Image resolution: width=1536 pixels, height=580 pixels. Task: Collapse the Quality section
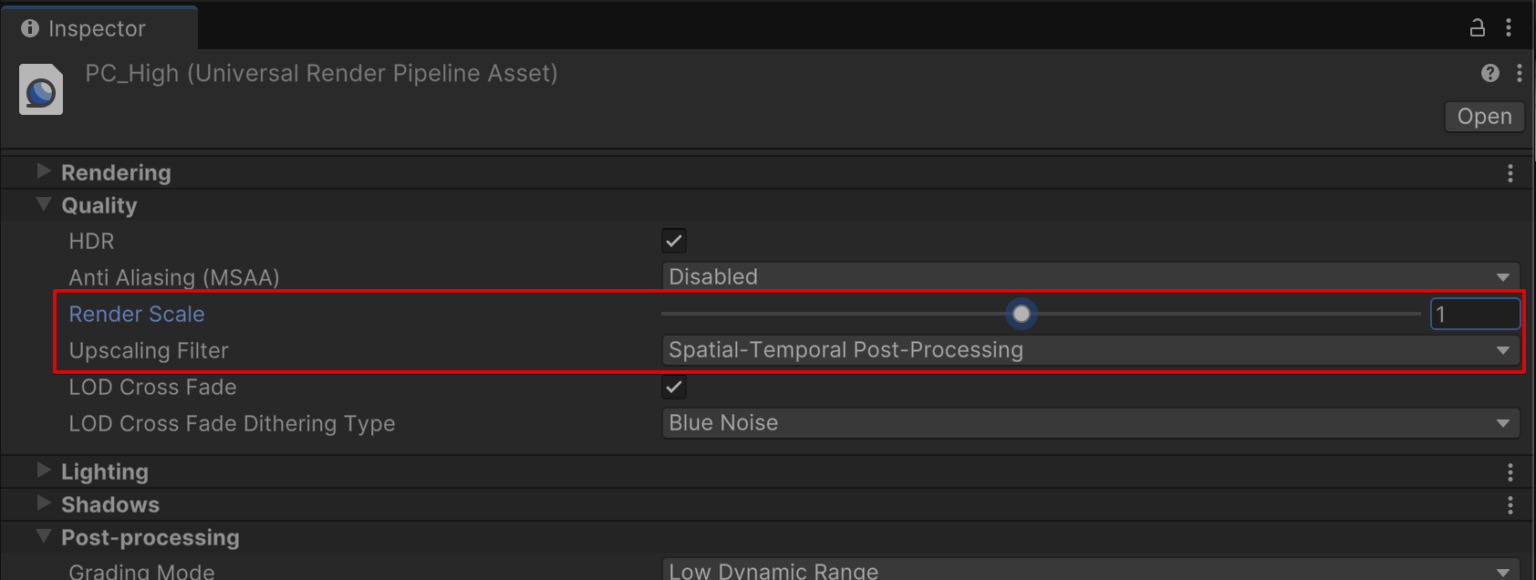tap(42, 205)
